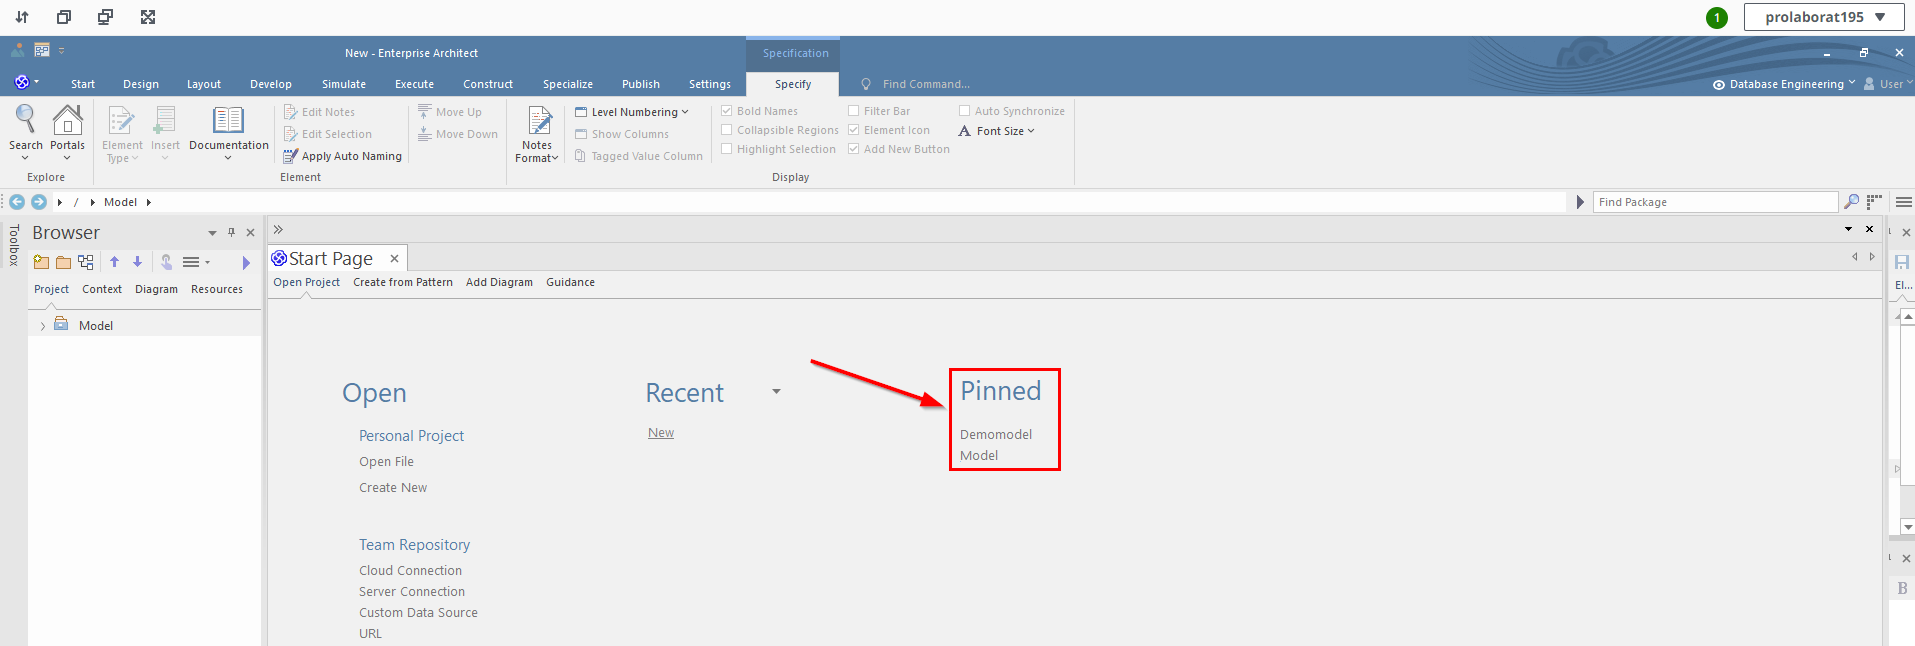Click the Create from Pattern tab
This screenshot has height=646, width=1915.
(x=403, y=282)
